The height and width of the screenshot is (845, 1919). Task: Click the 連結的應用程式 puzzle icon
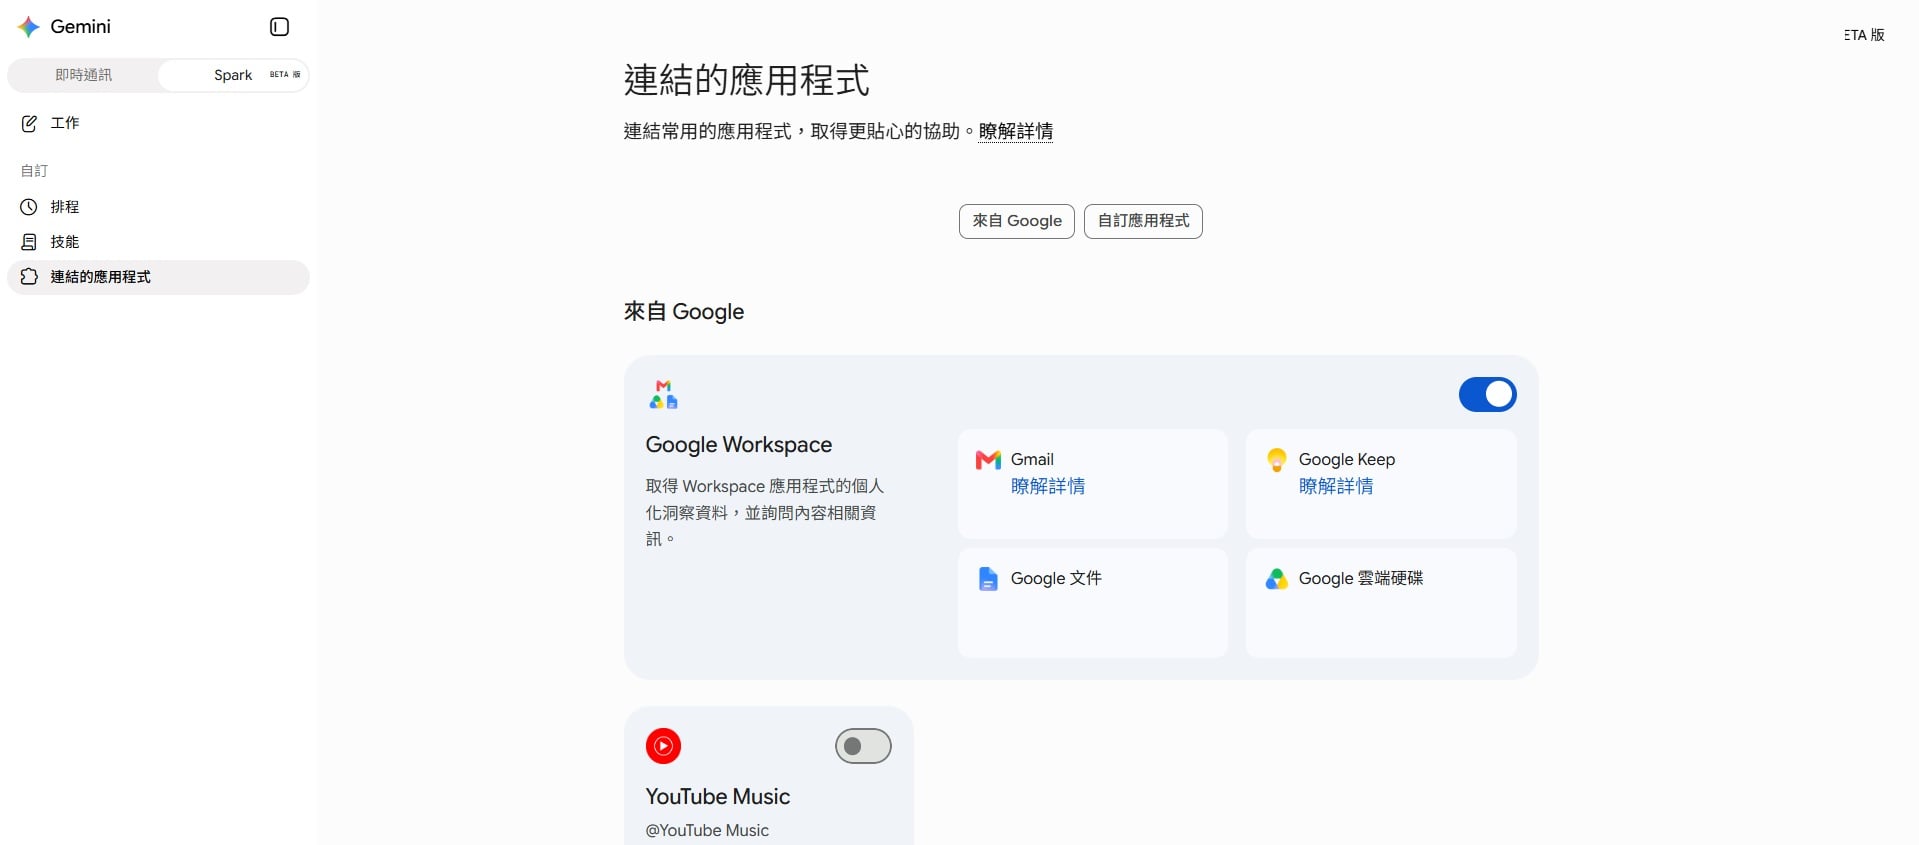(x=29, y=277)
